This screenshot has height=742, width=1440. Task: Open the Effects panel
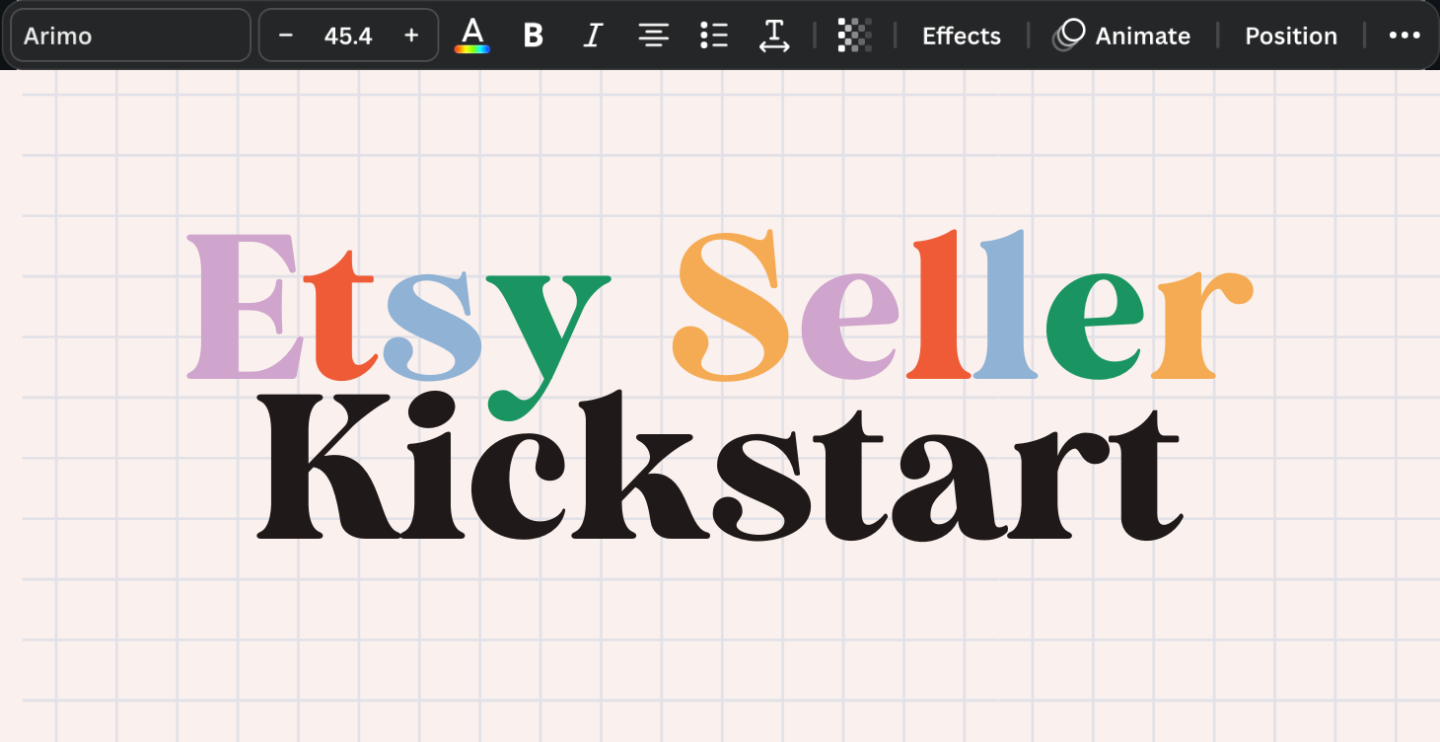(961, 36)
